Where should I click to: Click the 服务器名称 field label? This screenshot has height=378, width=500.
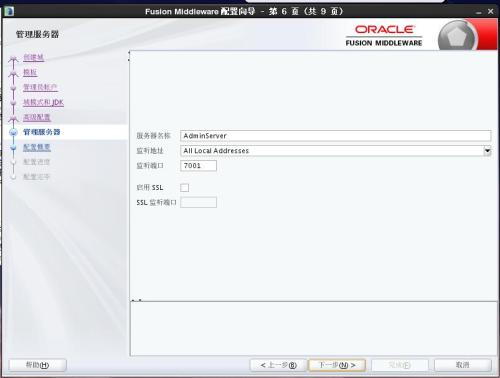click(x=153, y=136)
